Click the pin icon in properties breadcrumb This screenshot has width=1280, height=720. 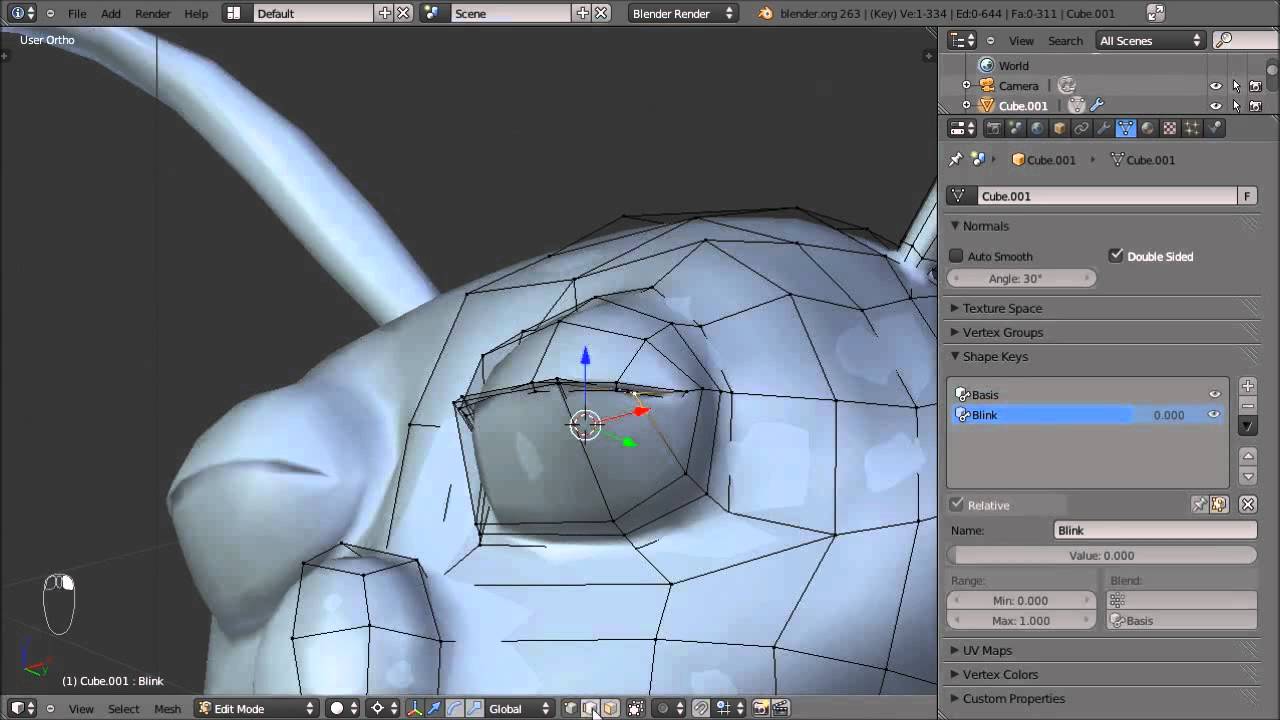click(x=955, y=159)
